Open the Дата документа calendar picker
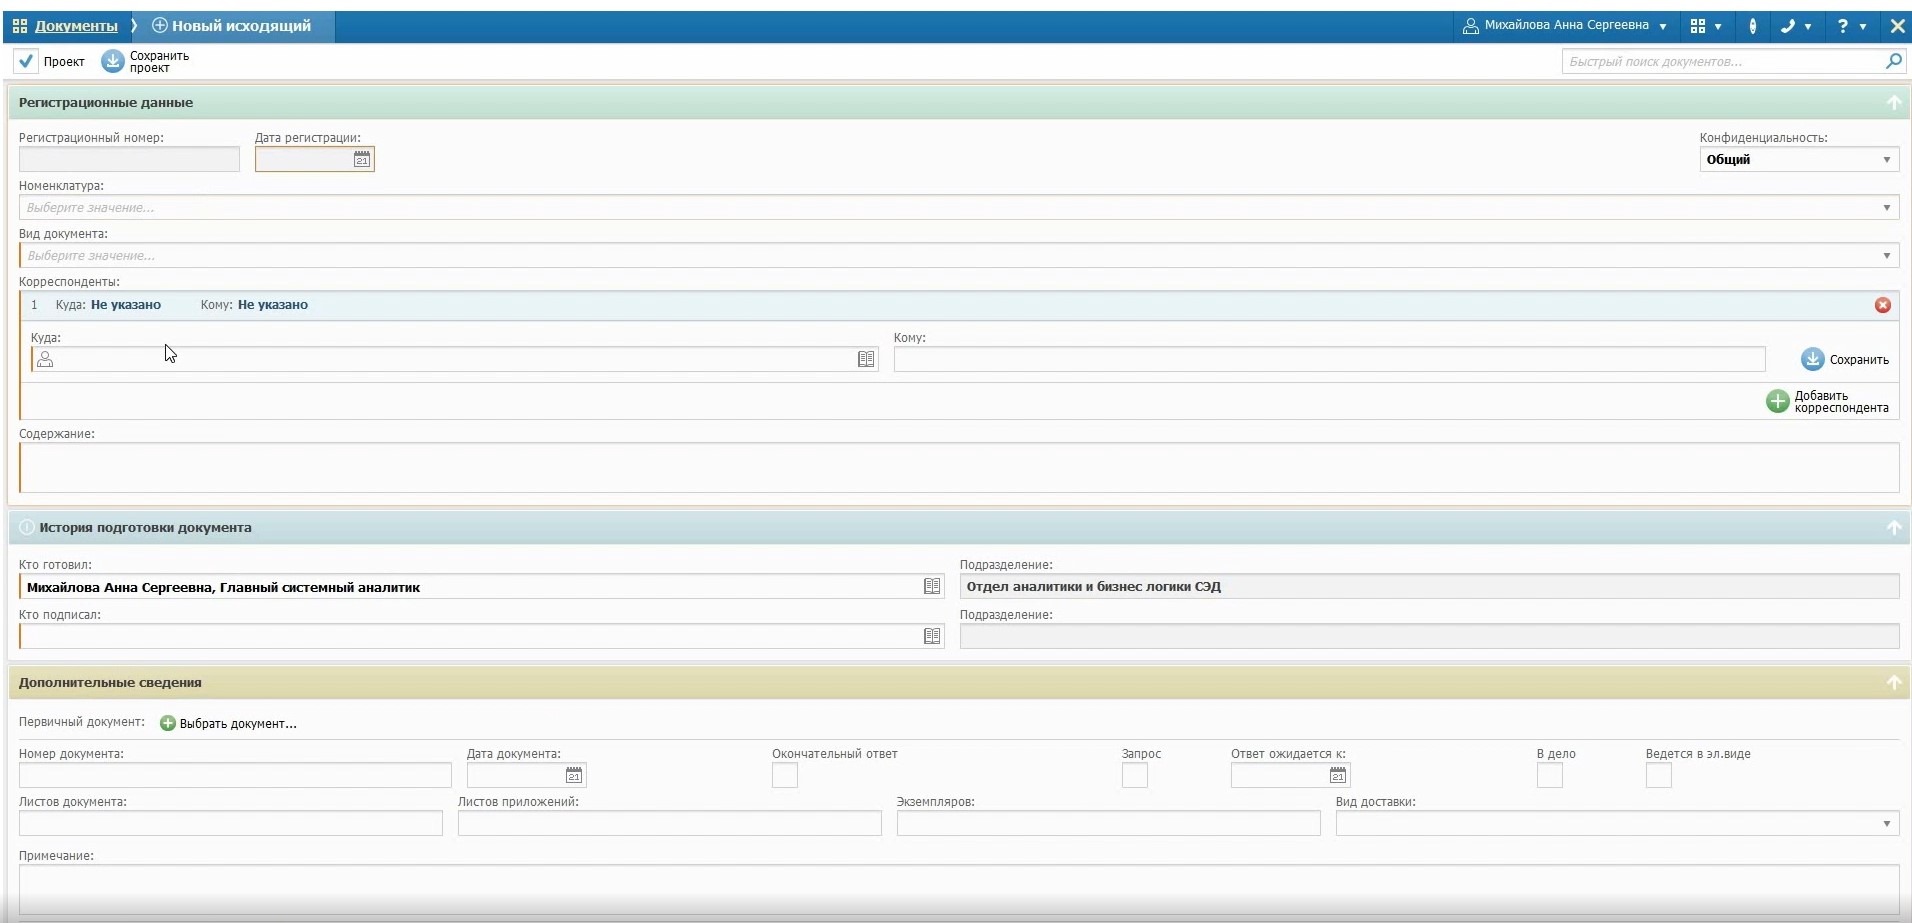Viewport: 1912px width, 923px height. pyautogui.click(x=574, y=775)
